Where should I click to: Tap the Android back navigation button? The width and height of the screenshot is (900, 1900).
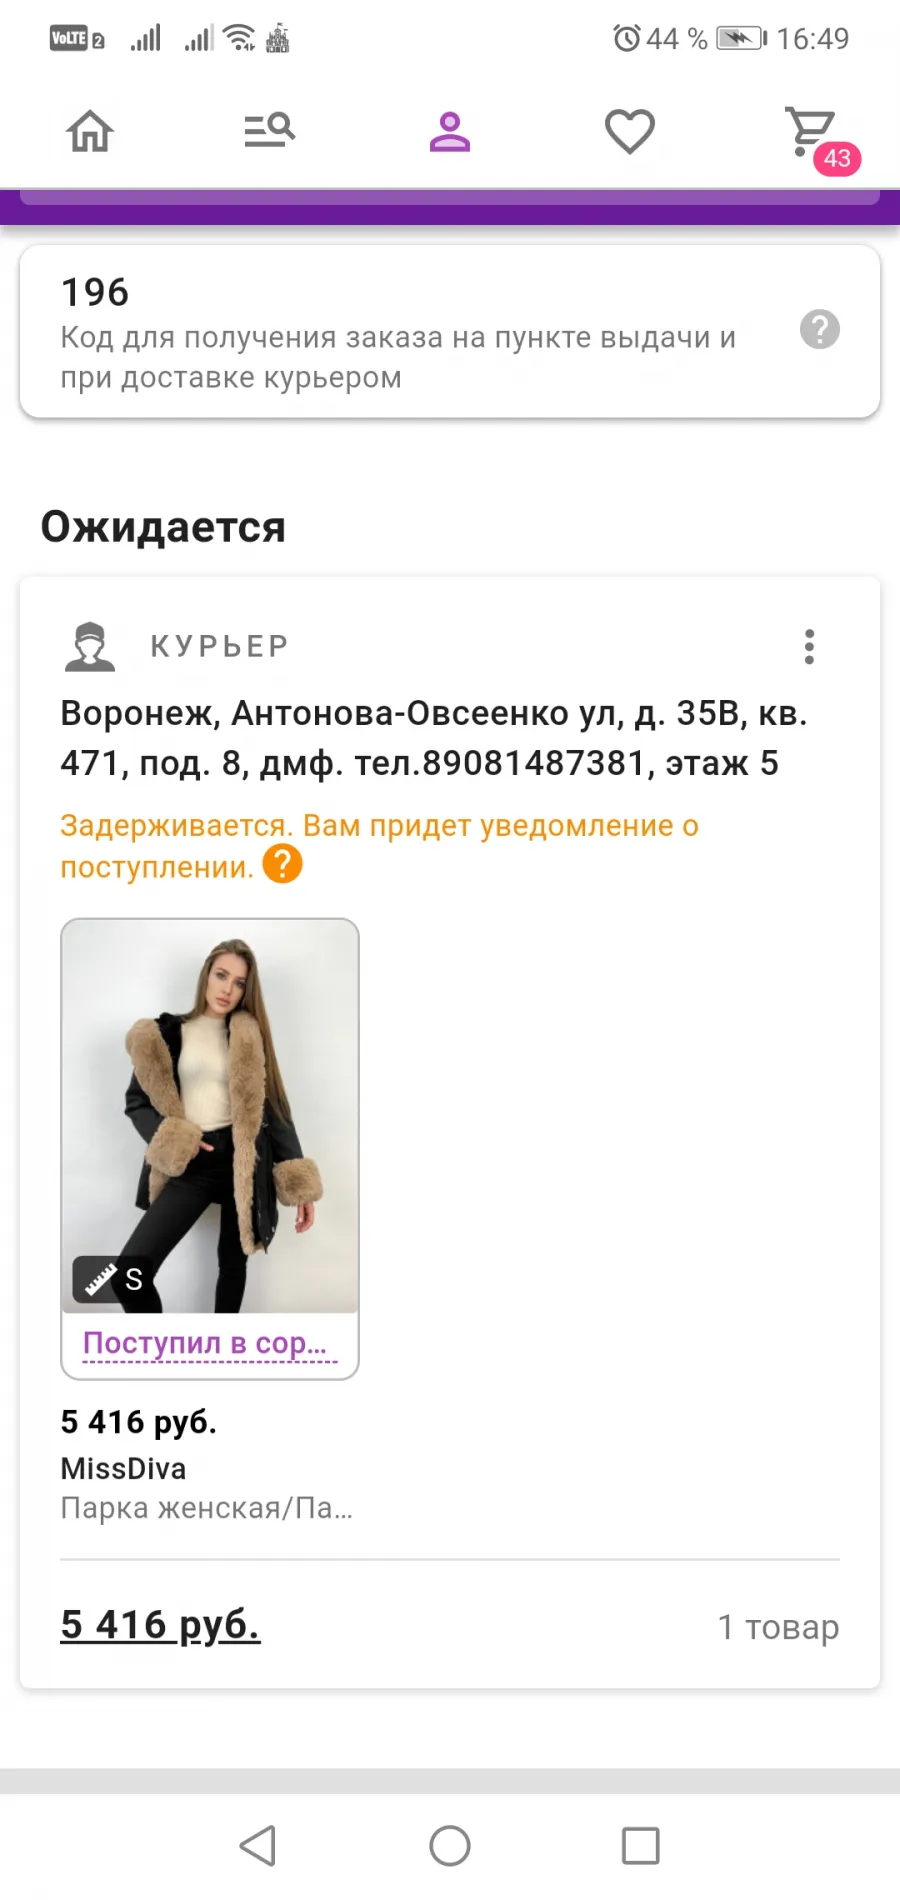click(258, 1846)
